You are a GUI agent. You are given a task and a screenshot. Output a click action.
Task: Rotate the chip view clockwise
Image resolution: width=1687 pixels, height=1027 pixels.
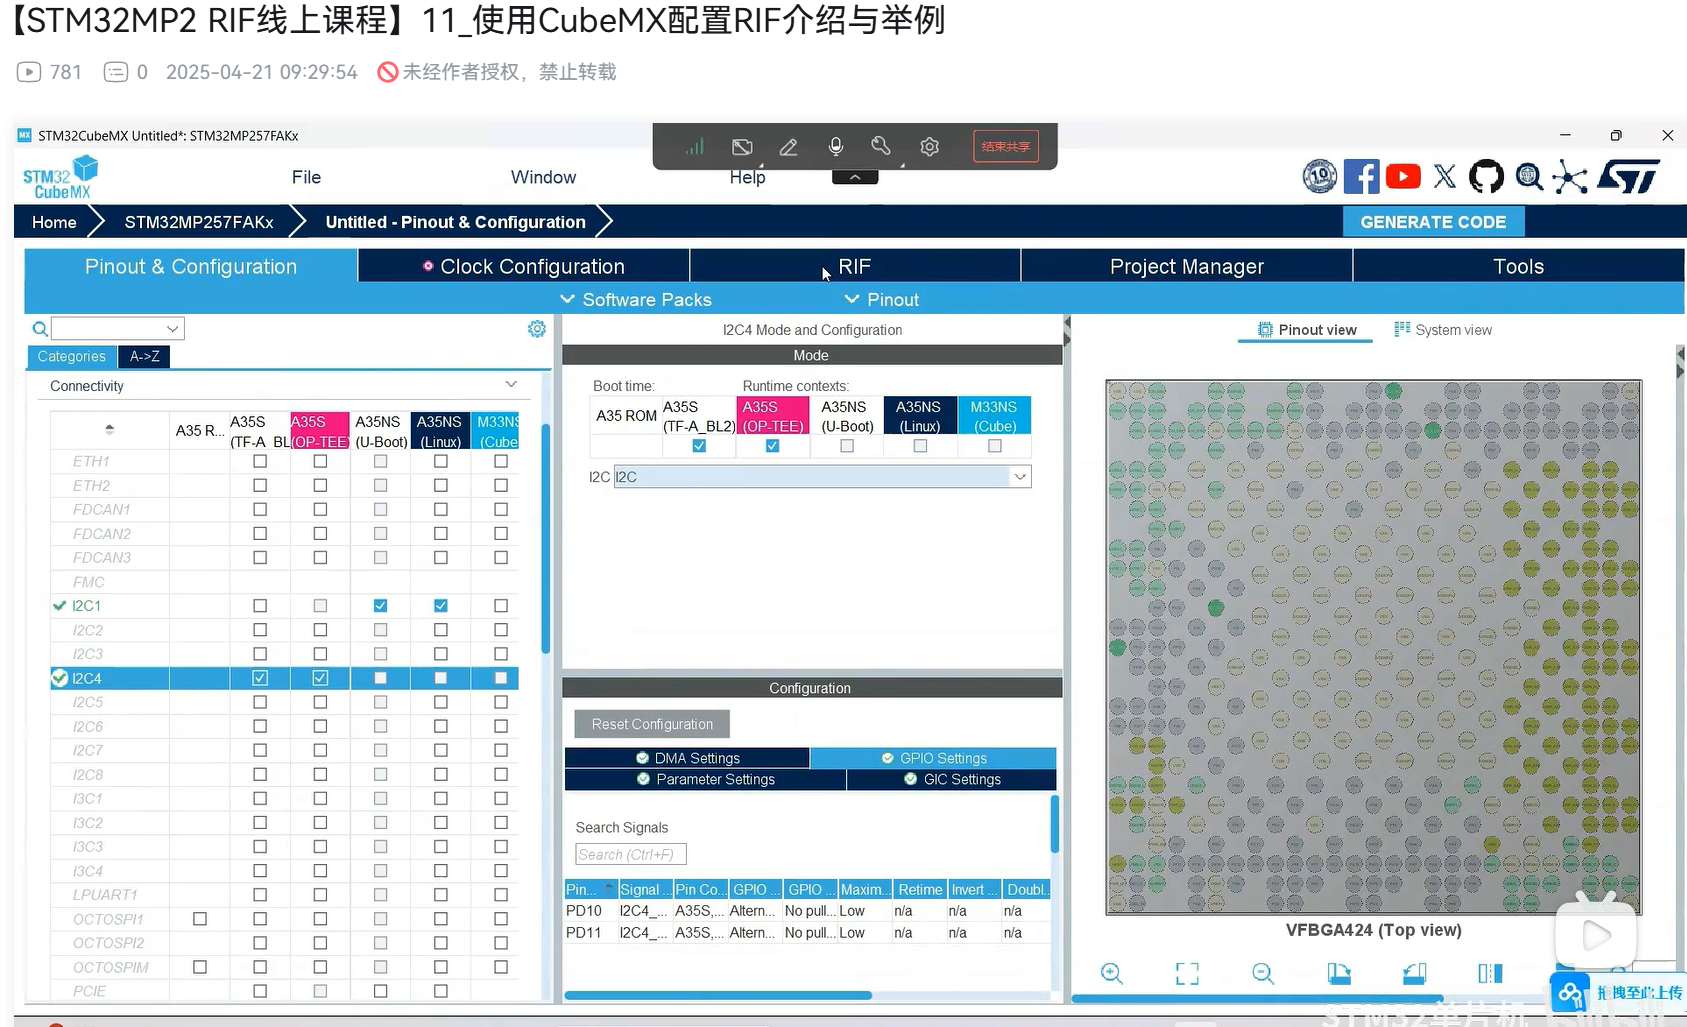click(1339, 973)
